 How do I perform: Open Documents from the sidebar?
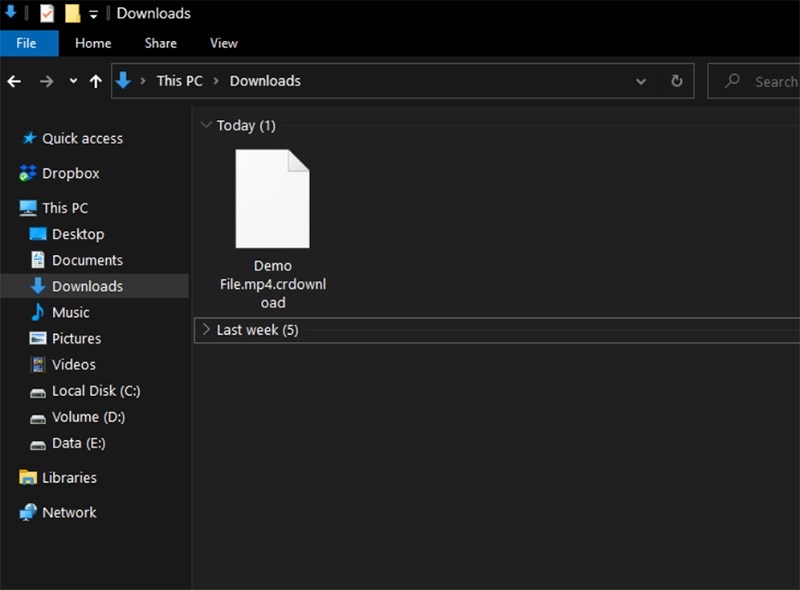[87, 260]
